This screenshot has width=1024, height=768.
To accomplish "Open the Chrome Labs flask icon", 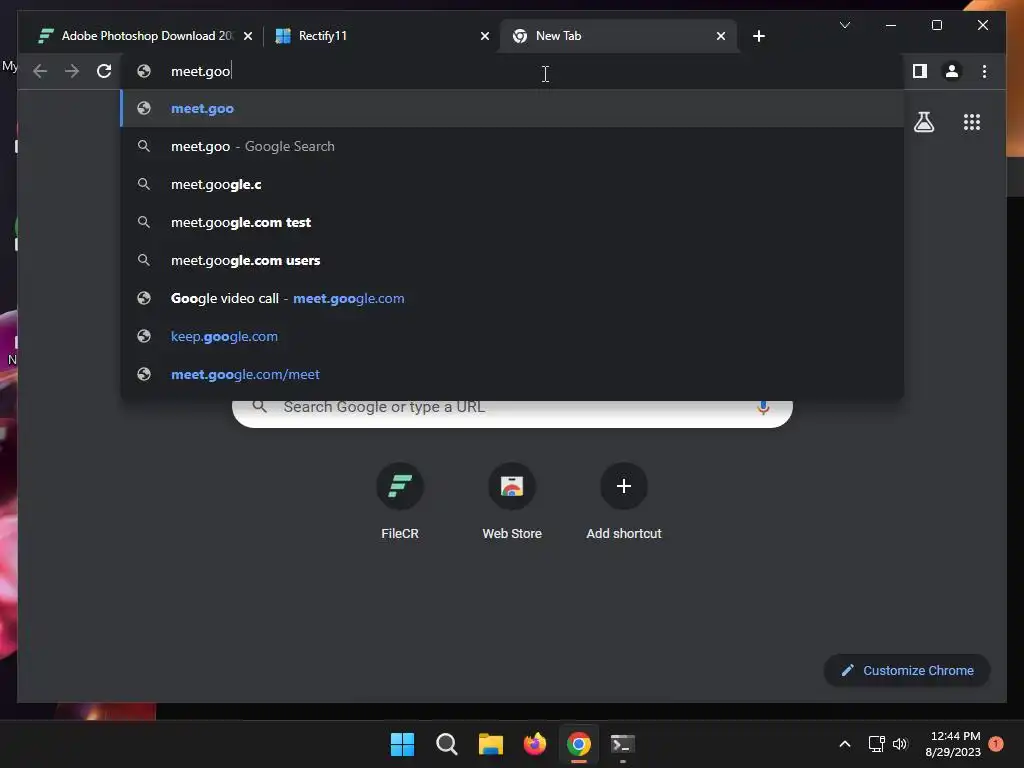I will click(x=923, y=122).
